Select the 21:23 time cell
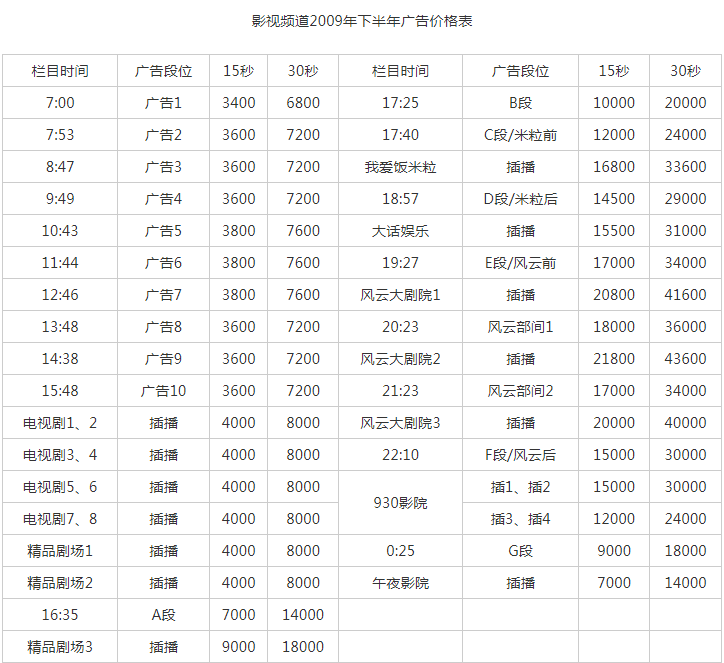Screen dimensions: 724x663 tap(400, 391)
